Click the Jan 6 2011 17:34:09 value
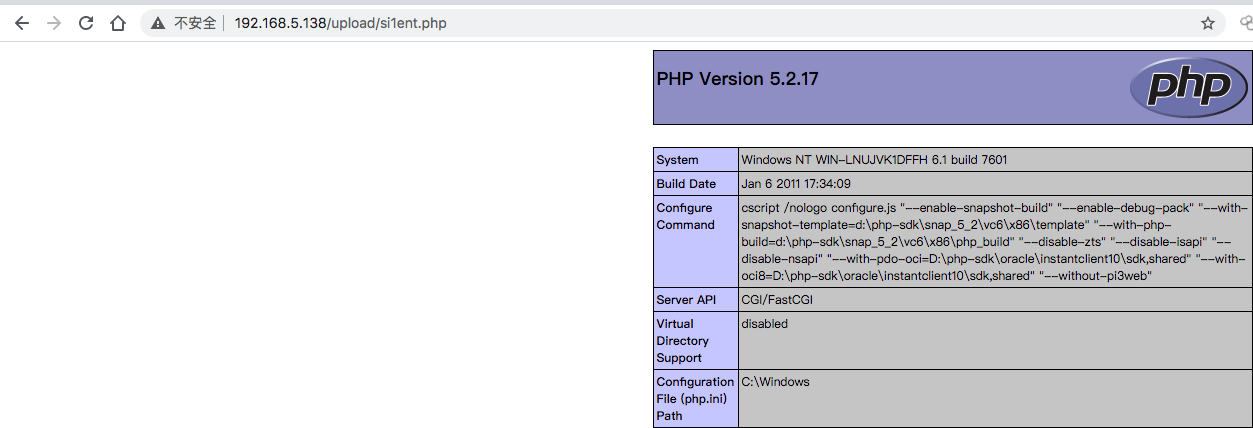 coord(796,184)
